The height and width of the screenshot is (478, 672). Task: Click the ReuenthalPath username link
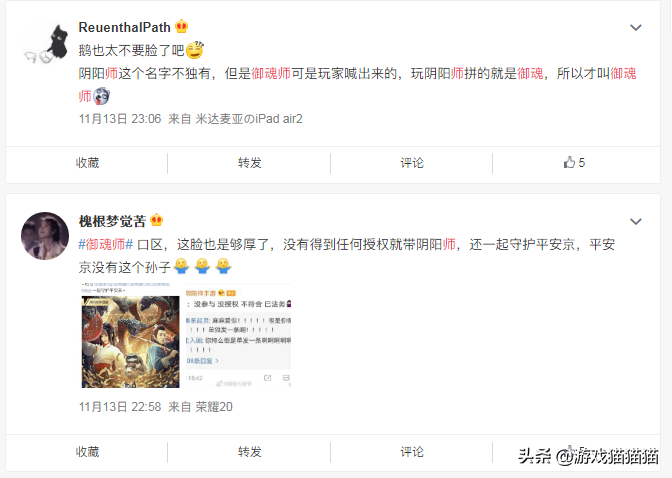click(125, 27)
